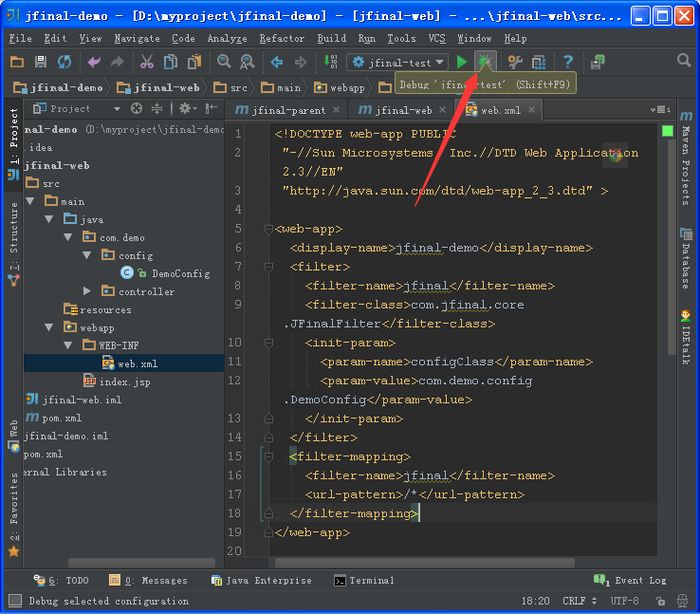Select index.jsp in the project tree

click(124, 382)
